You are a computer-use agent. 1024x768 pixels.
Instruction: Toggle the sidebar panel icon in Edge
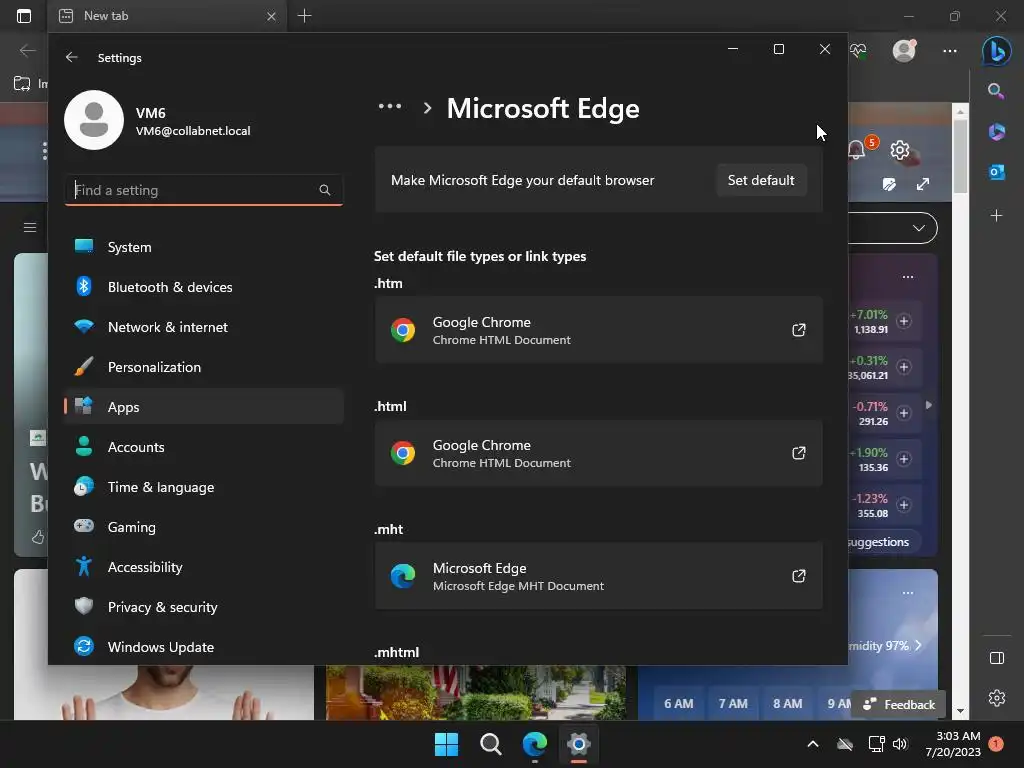[997, 658]
